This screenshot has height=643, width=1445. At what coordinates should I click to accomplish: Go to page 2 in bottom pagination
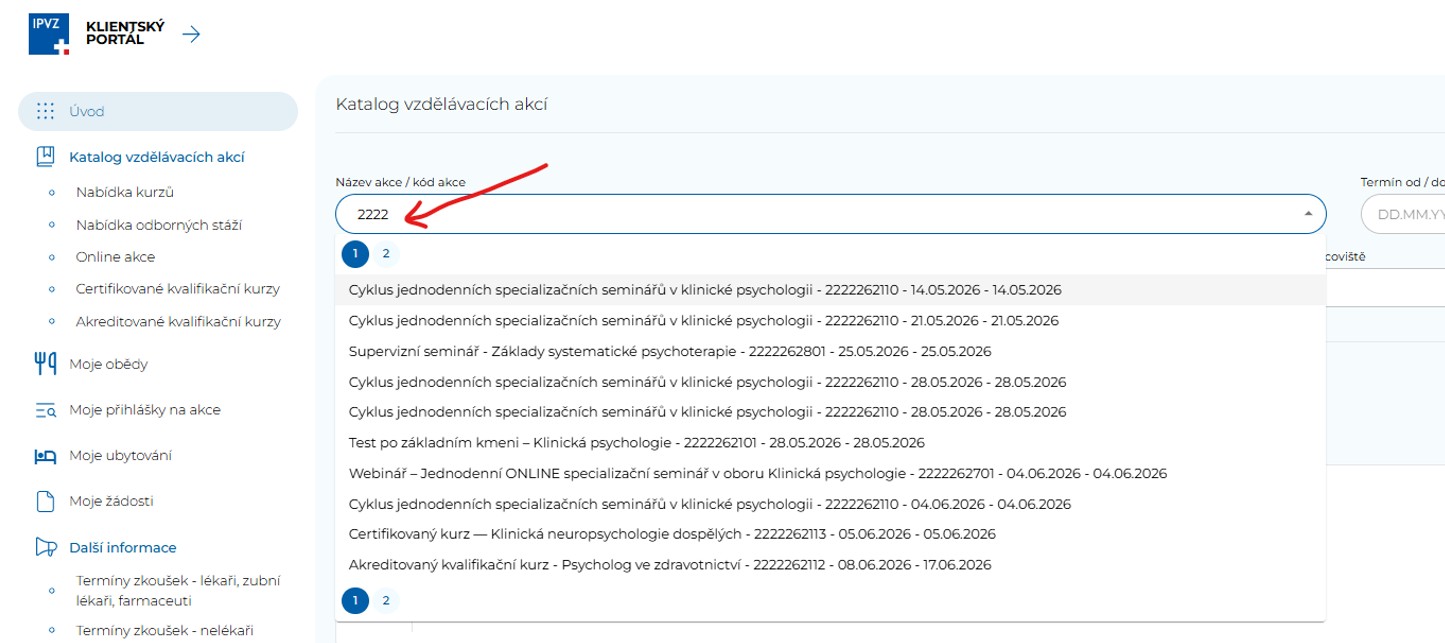pyautogui.click(x=386, y=600)
